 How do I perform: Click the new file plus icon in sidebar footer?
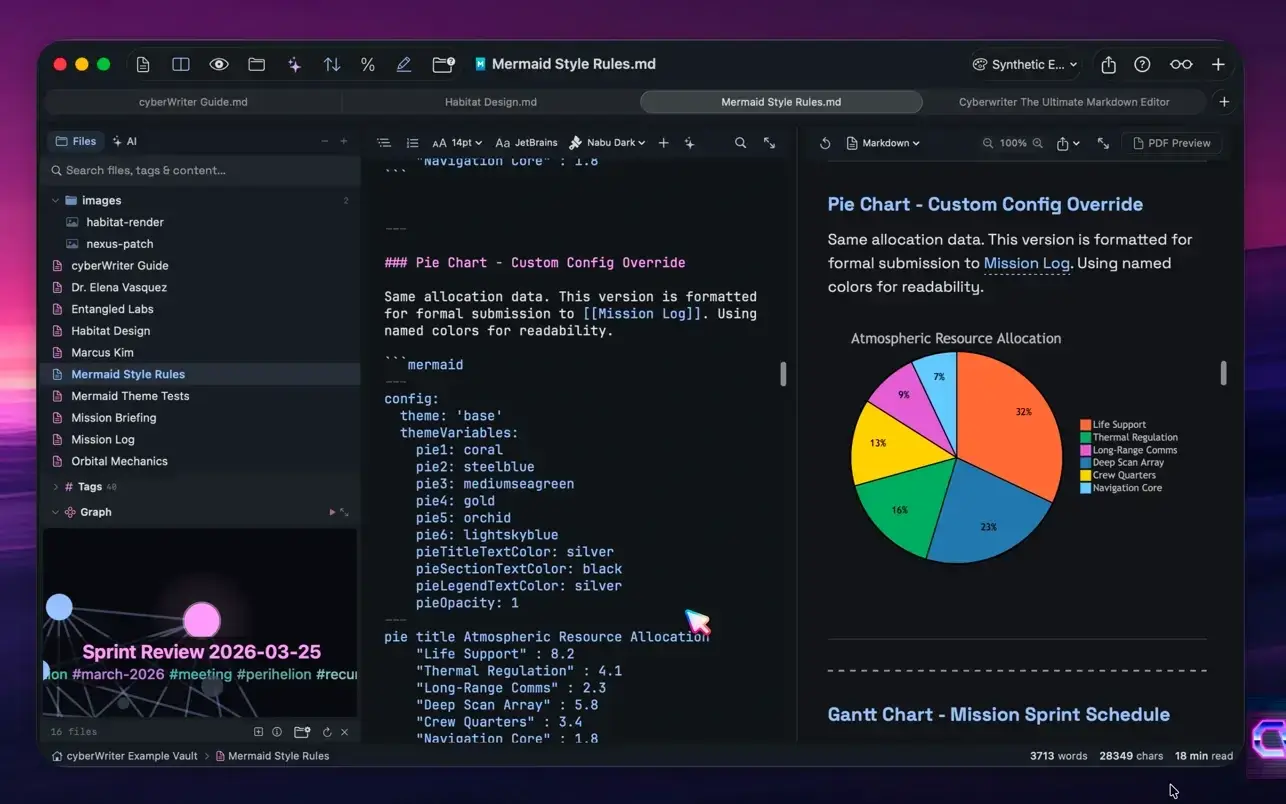pos(259,732)
